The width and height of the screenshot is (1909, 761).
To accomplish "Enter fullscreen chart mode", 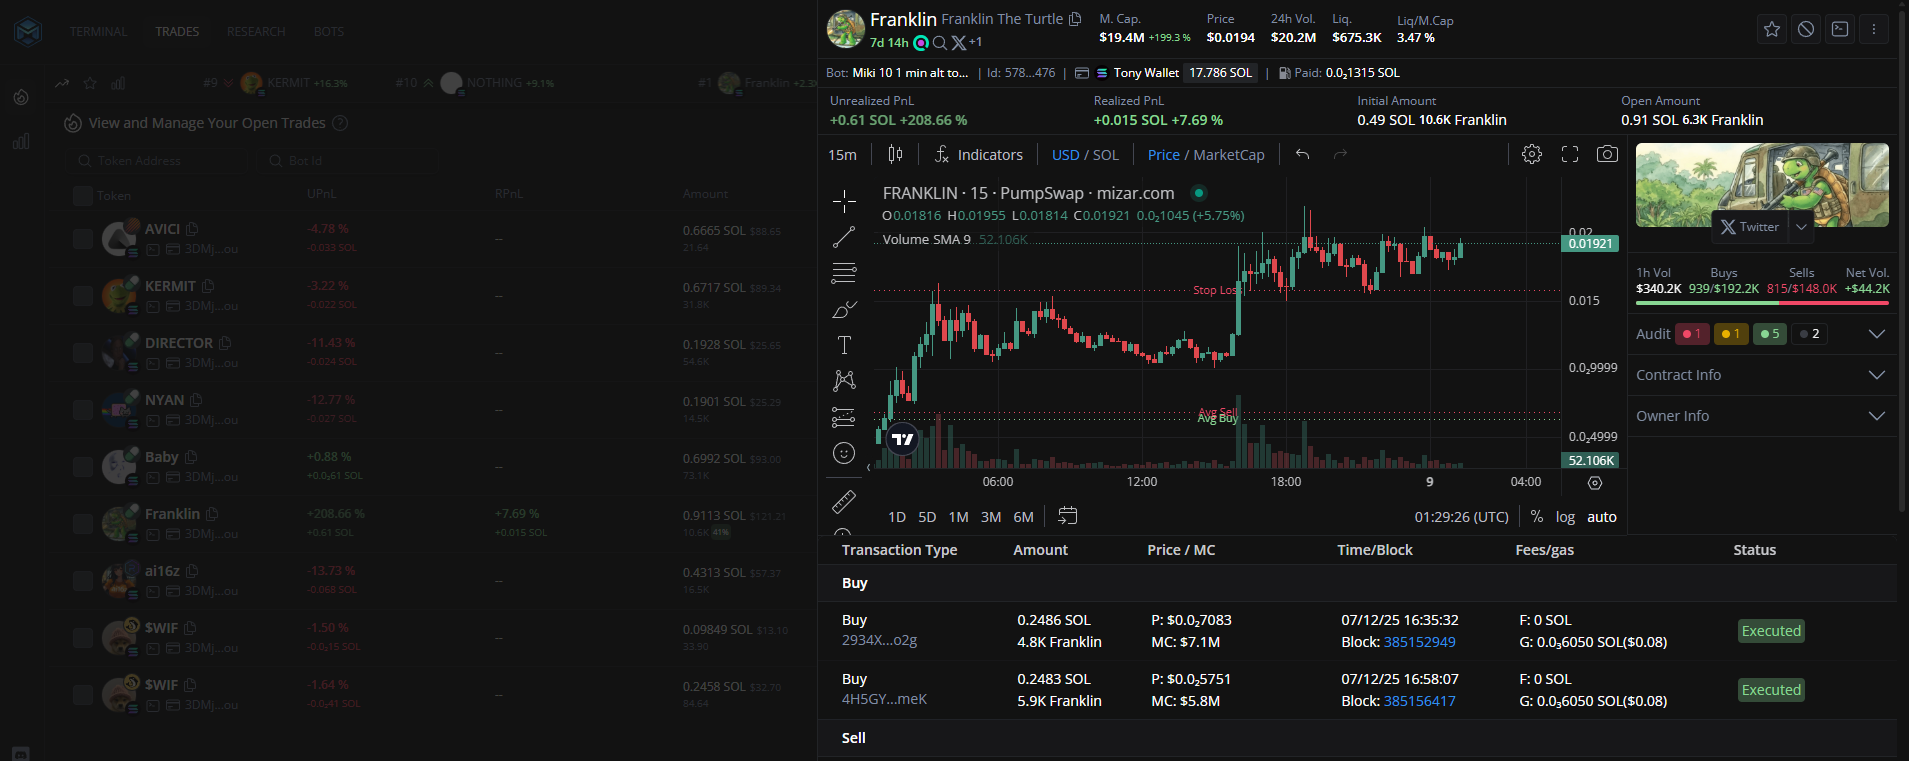I will 1570,154.
